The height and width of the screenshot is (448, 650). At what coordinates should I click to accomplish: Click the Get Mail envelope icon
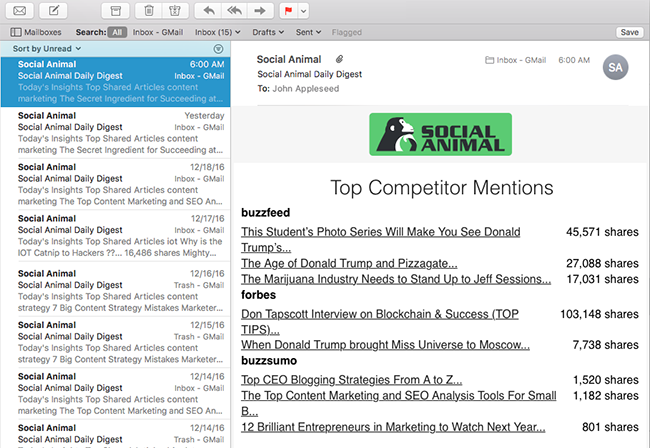point(19,11)
